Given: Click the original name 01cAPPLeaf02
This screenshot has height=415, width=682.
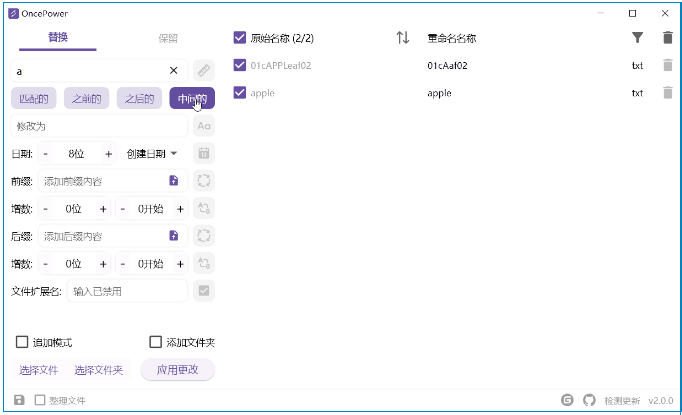Looking at the screenshot, I should pos(281,66).
